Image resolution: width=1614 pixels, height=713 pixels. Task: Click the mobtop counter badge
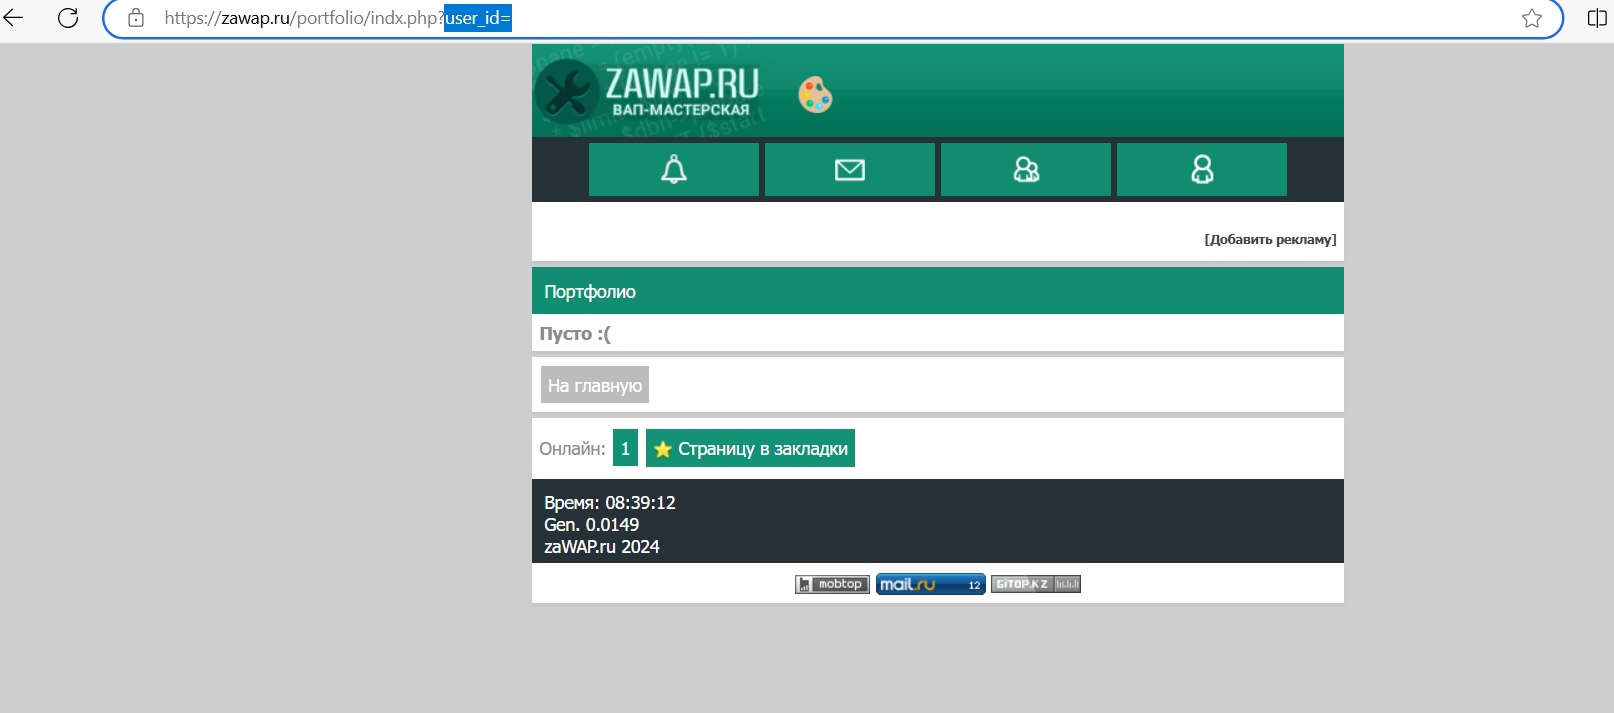pos(832,585)
